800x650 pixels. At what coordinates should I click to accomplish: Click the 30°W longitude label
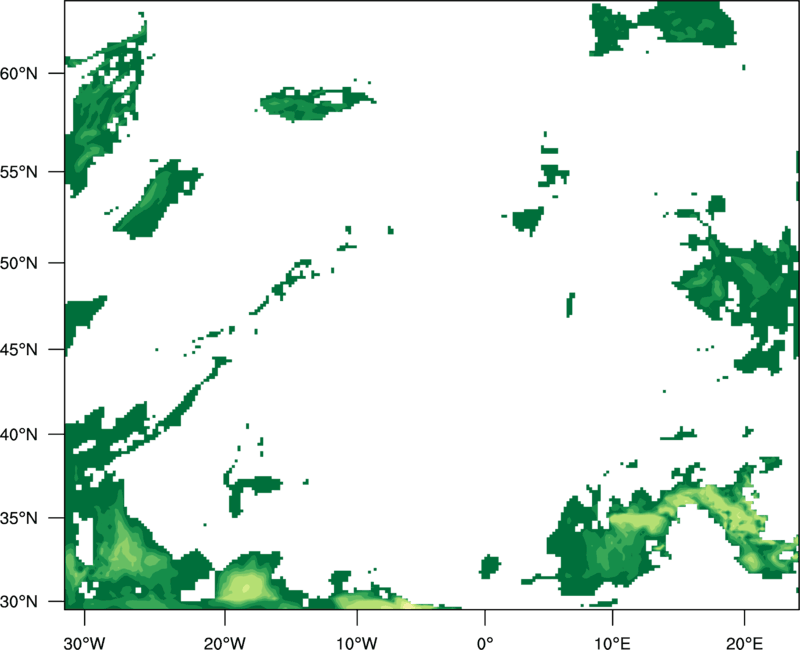[84, 643]
